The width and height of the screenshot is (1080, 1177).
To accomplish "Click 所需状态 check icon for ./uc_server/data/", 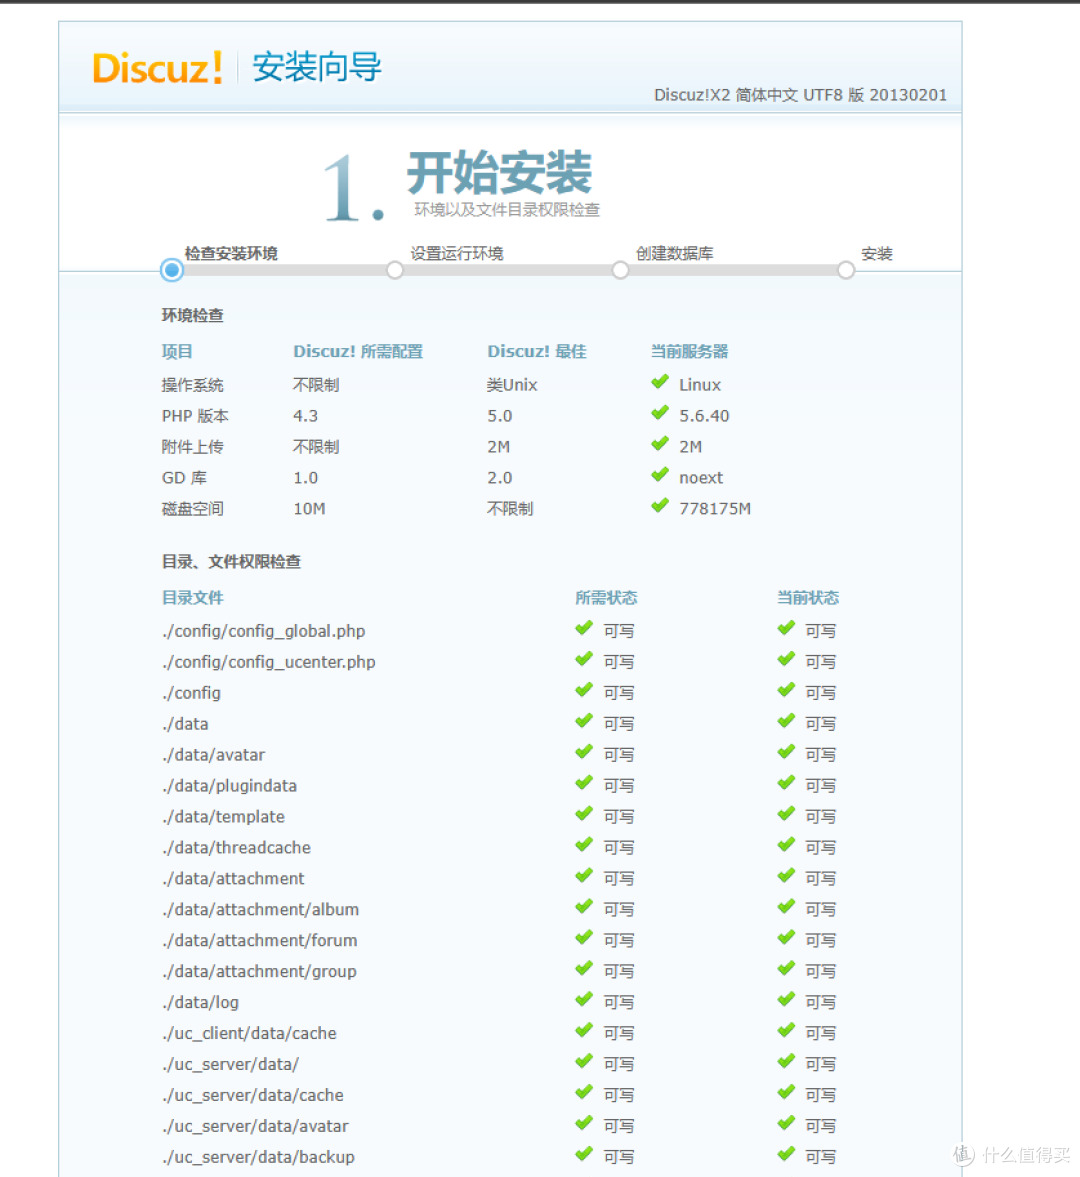I will [x=584, y=1062].
